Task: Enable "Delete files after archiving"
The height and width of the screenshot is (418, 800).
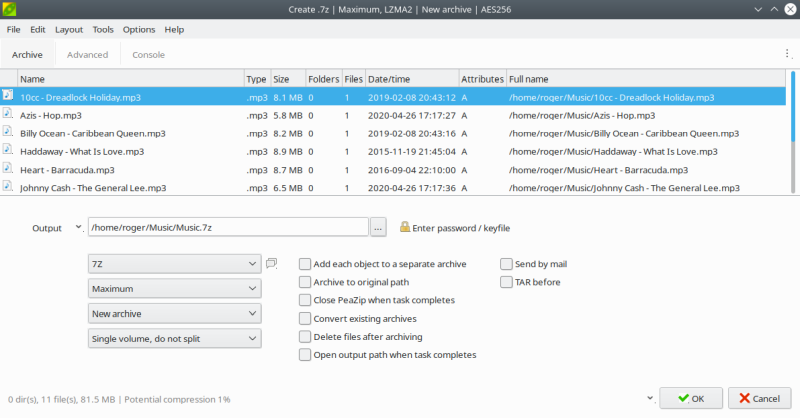Action: coord(305,336)
